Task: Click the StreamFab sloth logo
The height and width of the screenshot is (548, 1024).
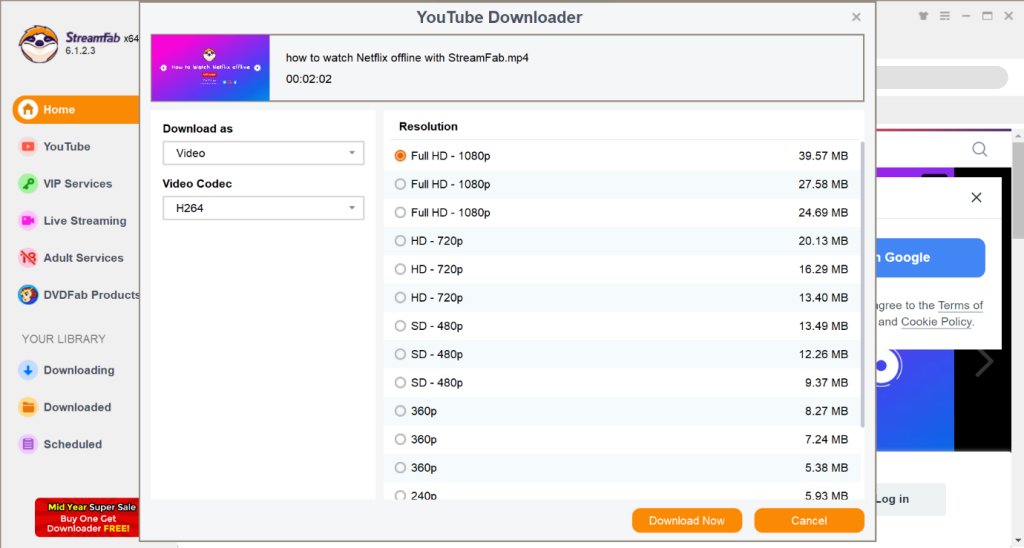Action: tap(39, 44)
